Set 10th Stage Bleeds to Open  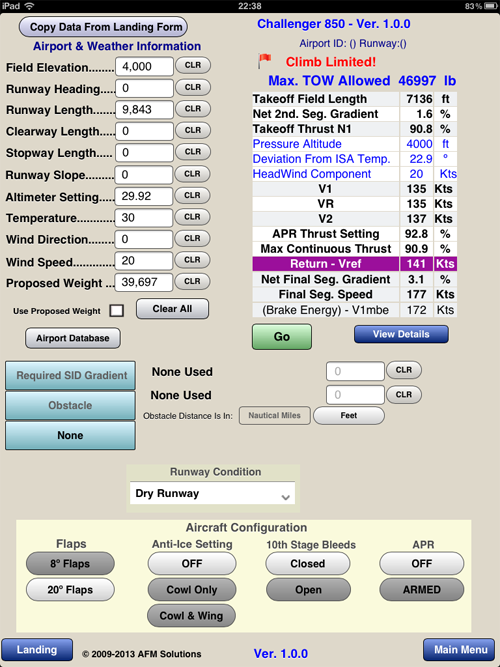(309, 590)
